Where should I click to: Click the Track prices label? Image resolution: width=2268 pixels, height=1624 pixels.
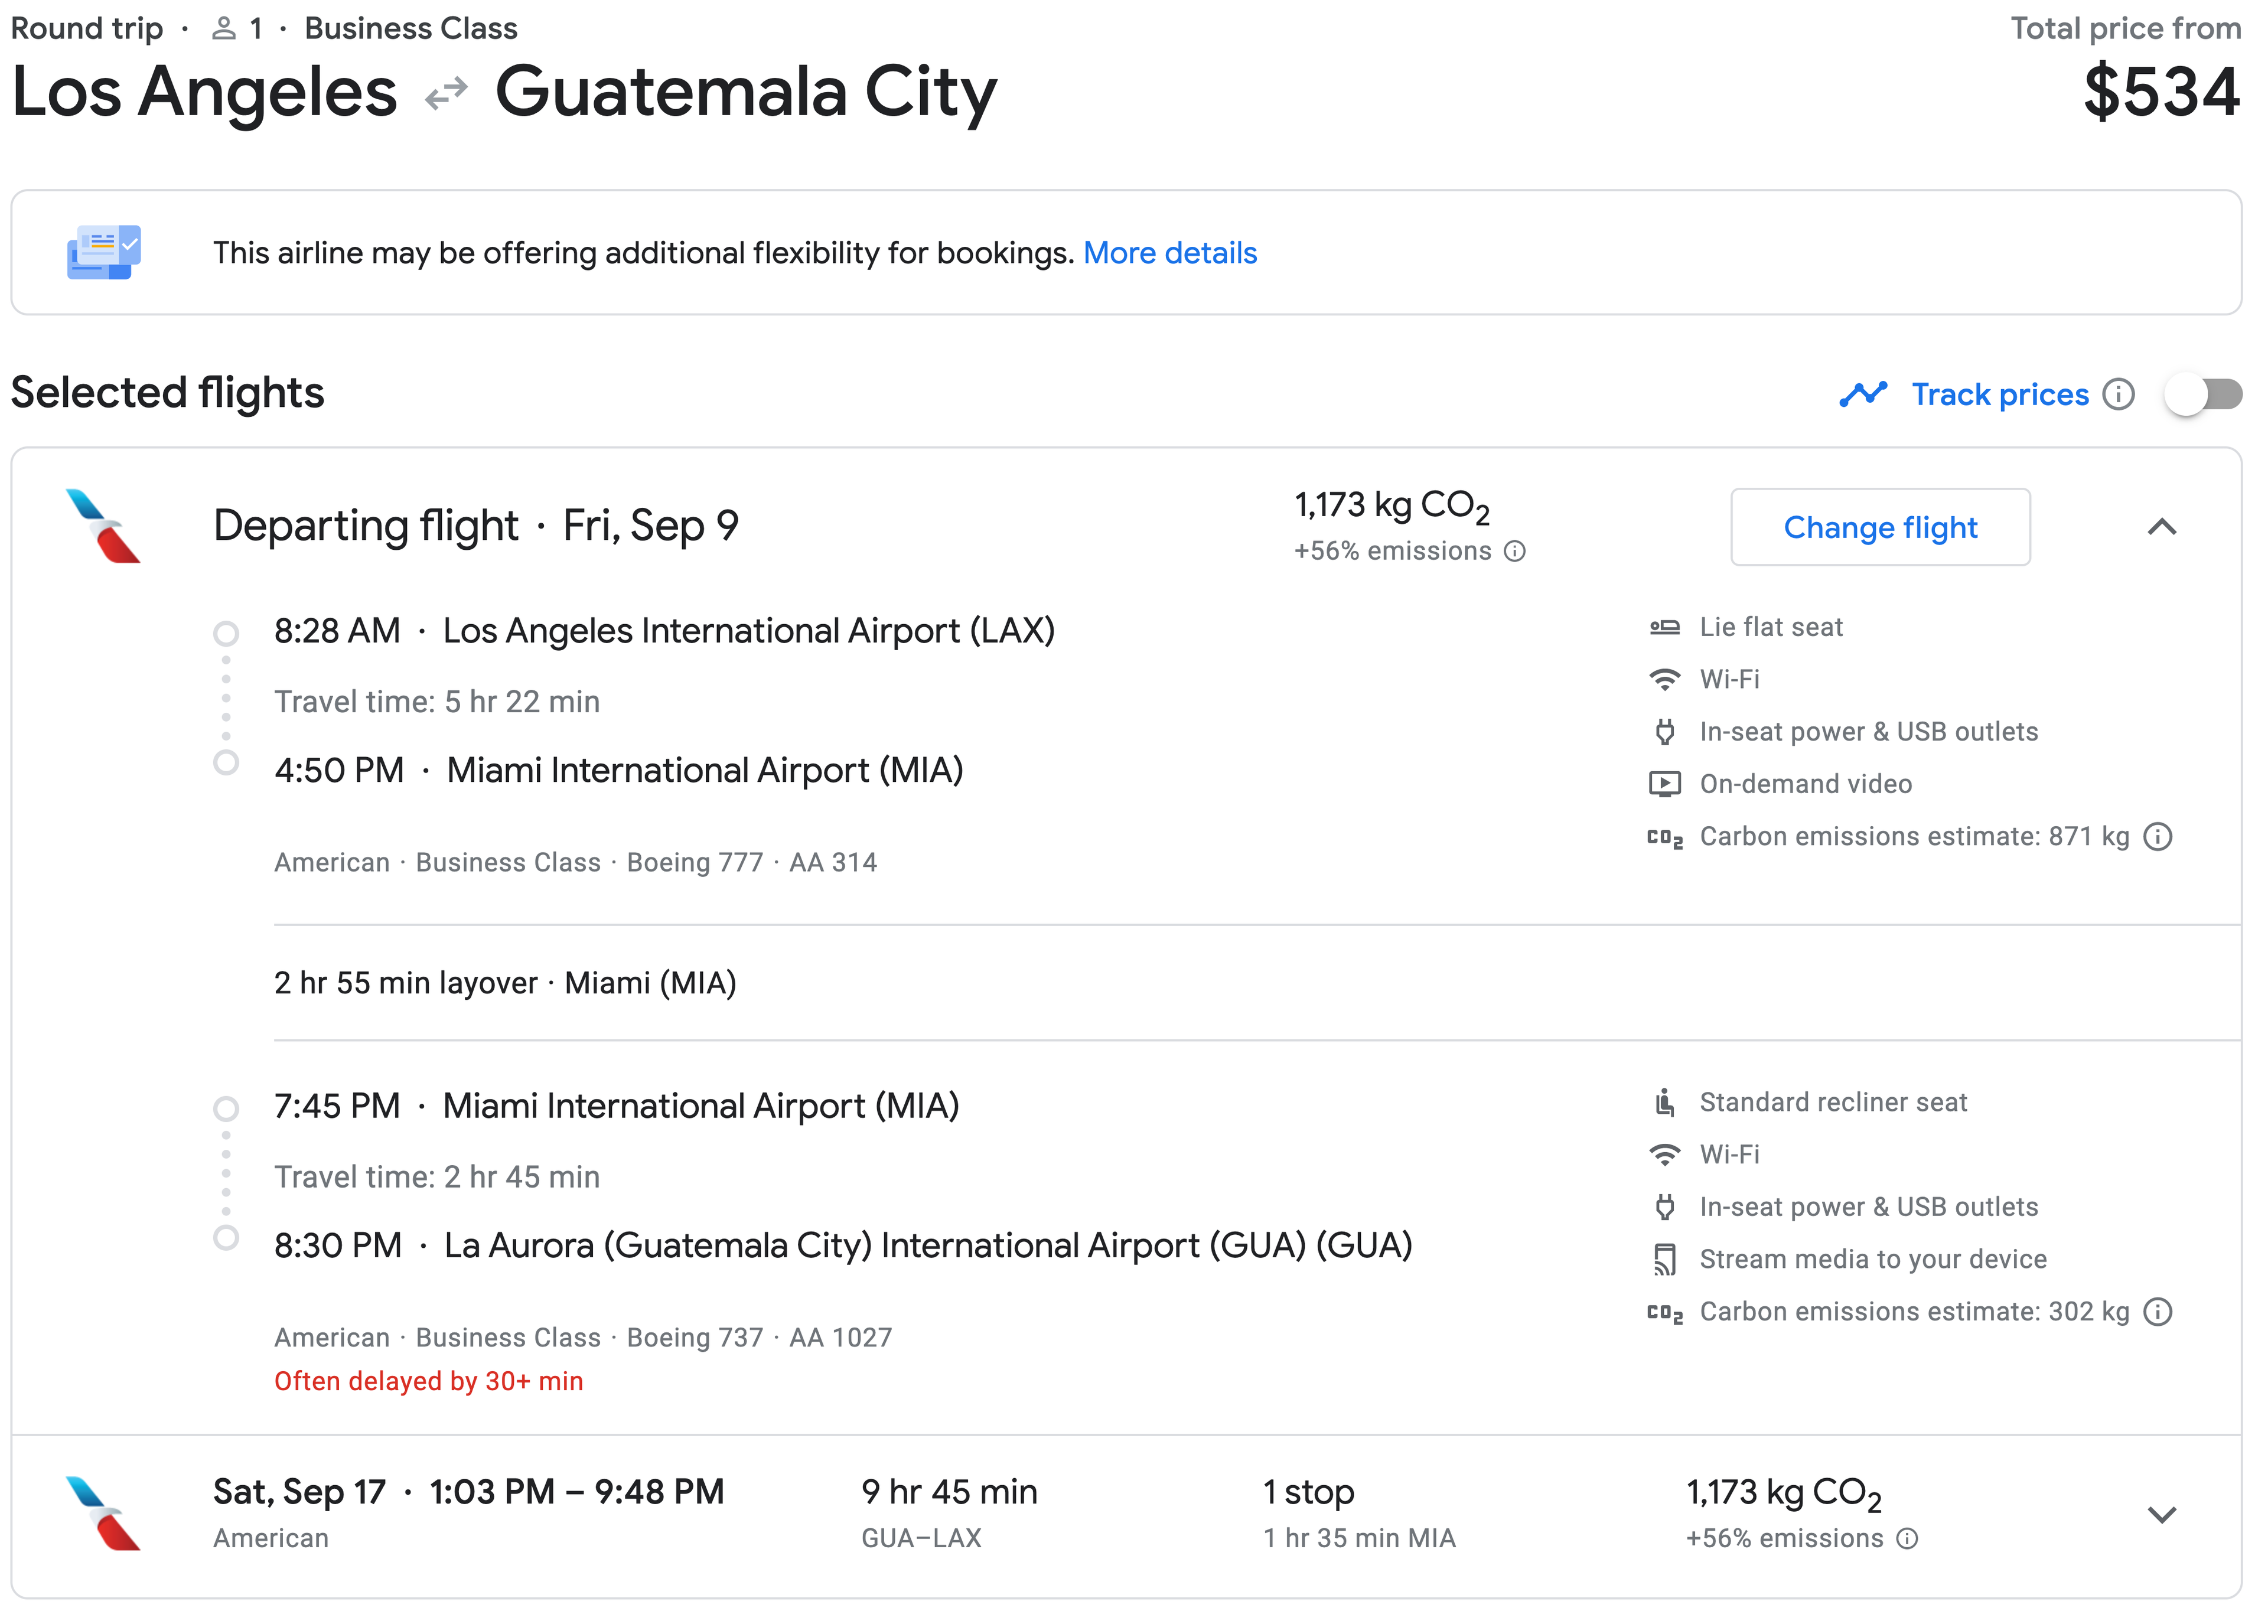[2000, 395]
